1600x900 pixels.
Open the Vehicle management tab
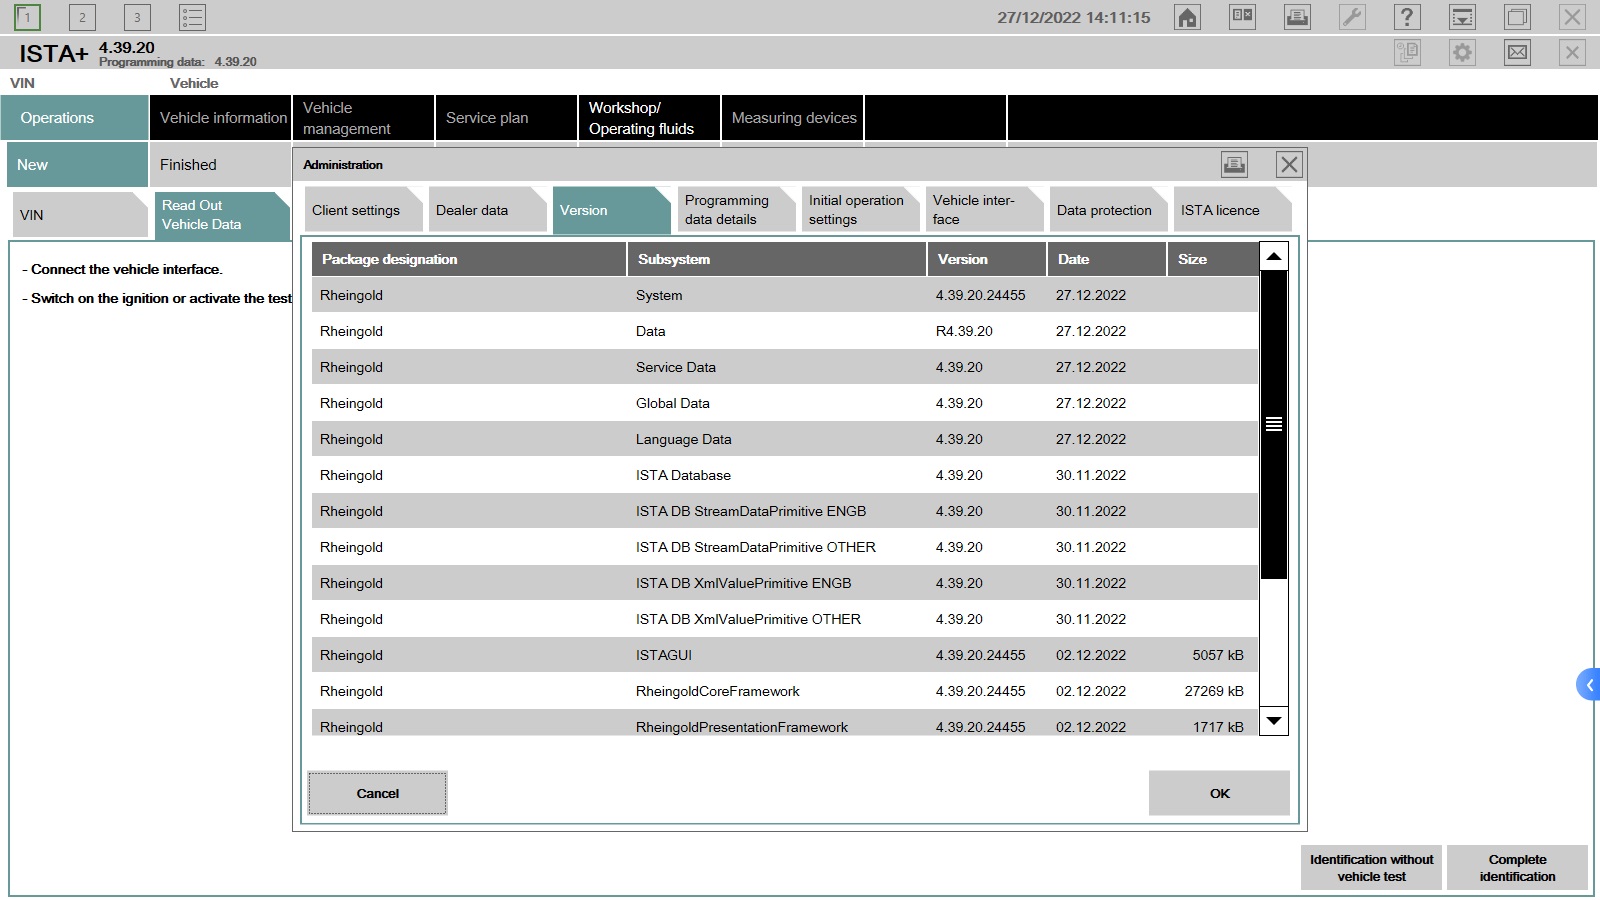(x=364, y=118)
